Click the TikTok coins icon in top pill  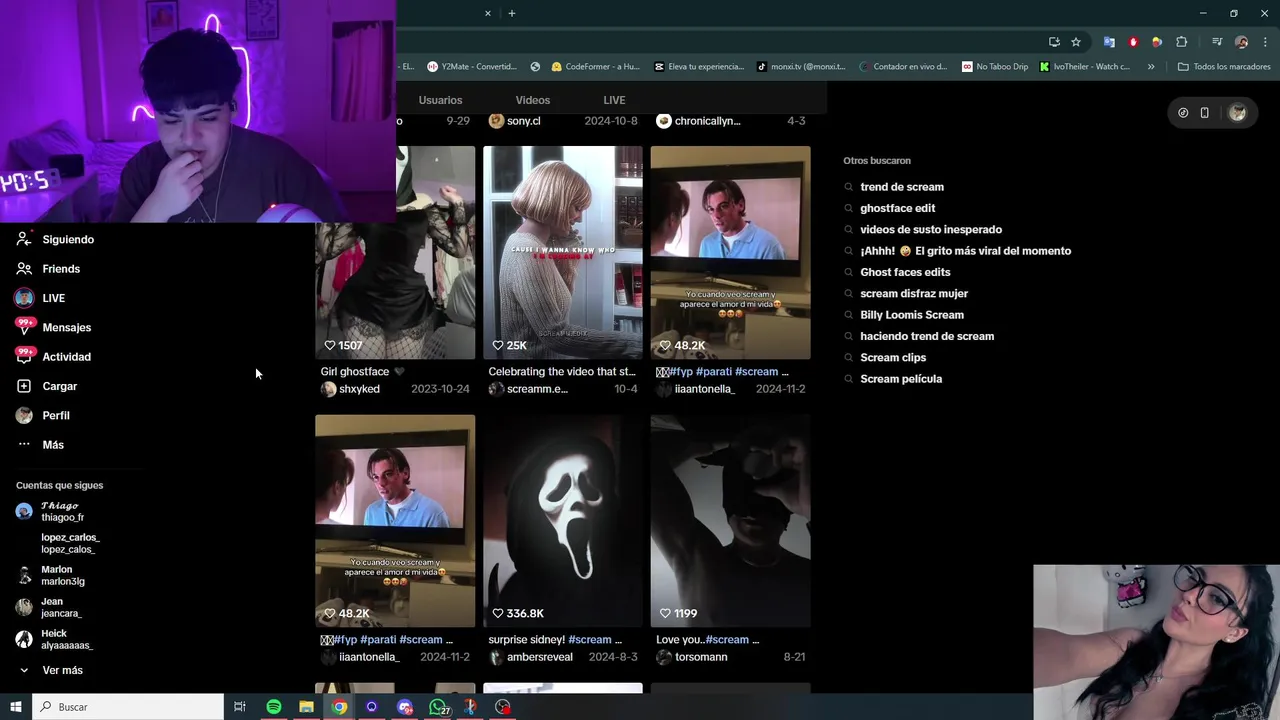[1183, 113]
